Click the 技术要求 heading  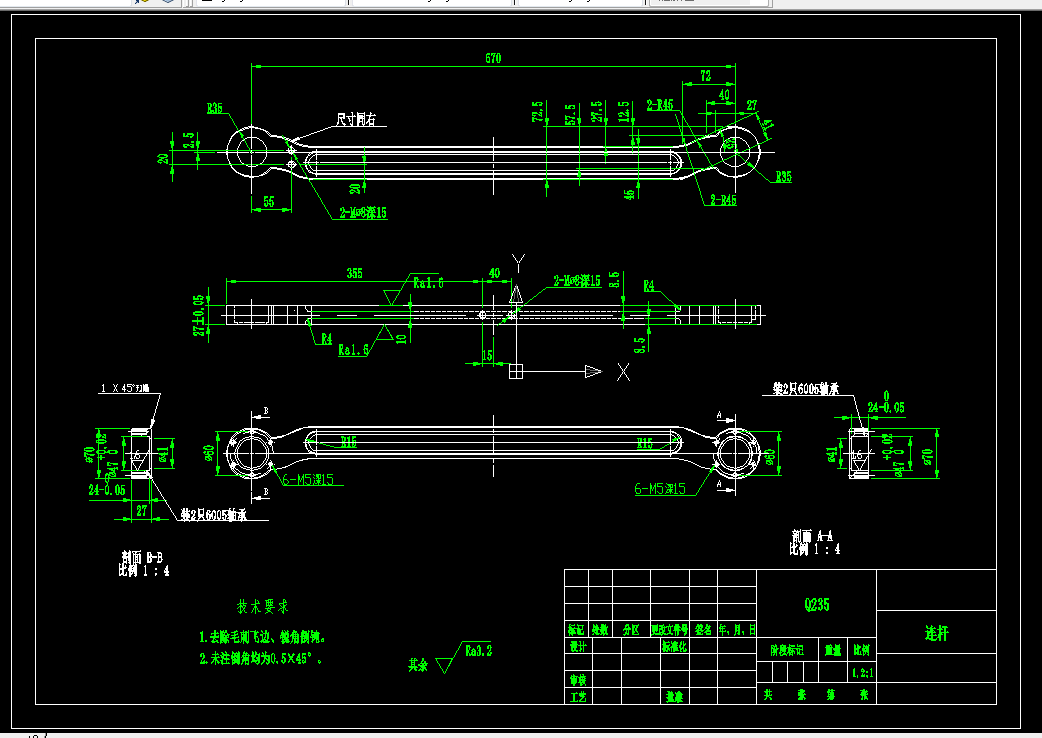[262, 606]
